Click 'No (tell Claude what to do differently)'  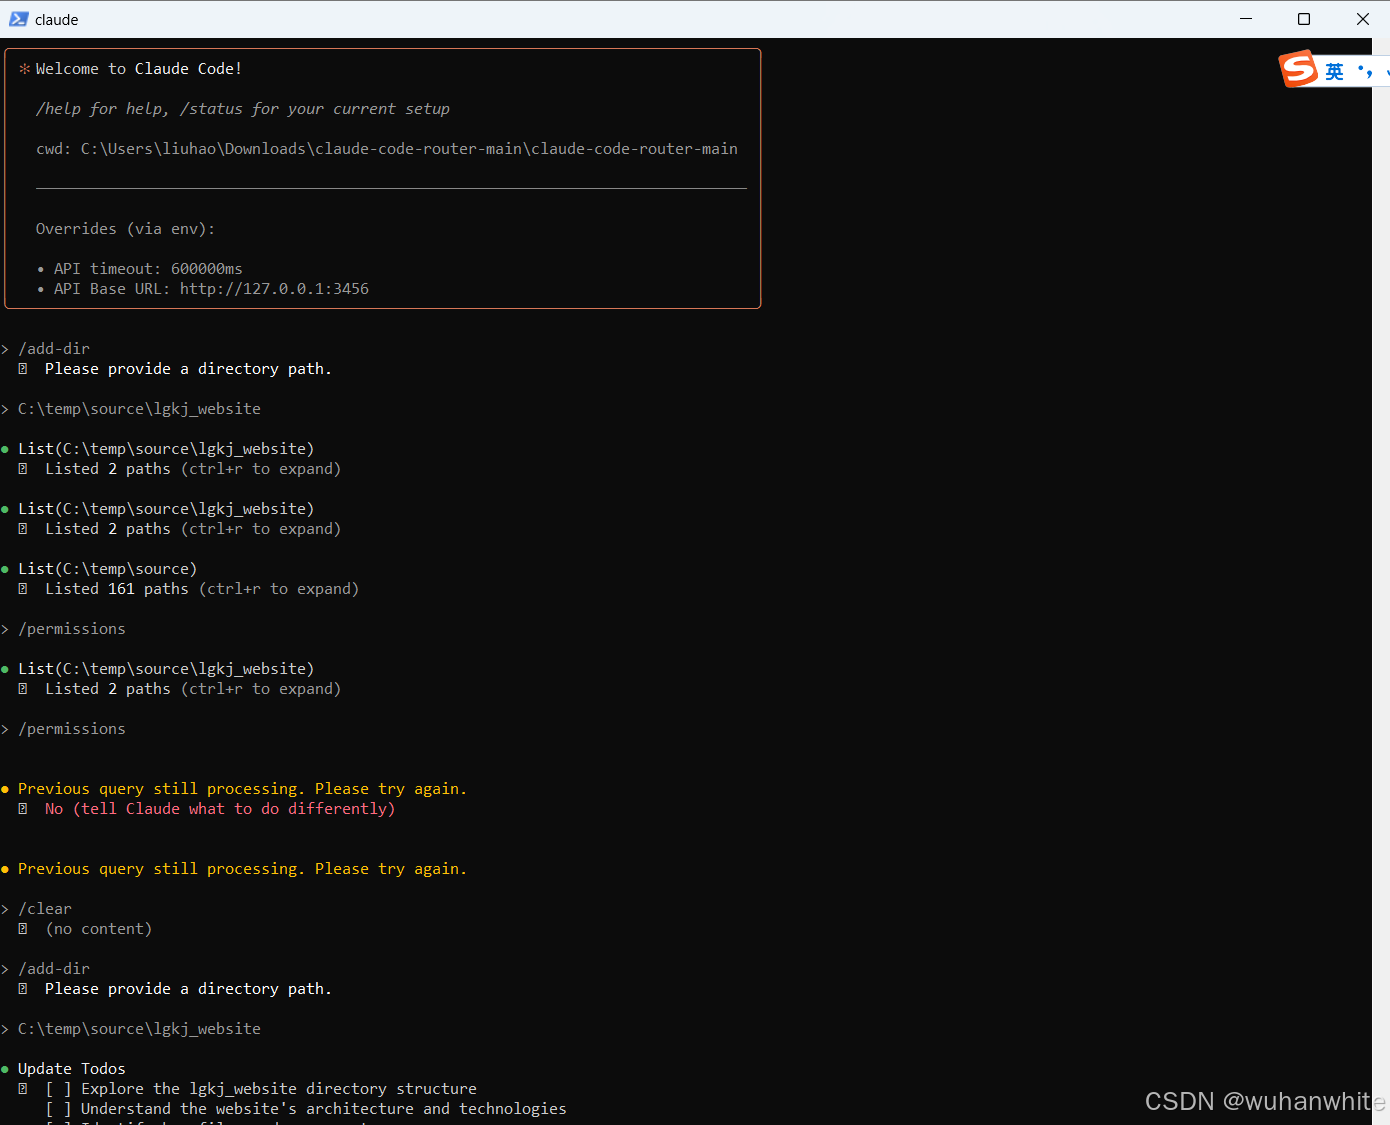[x=220, y=809]
